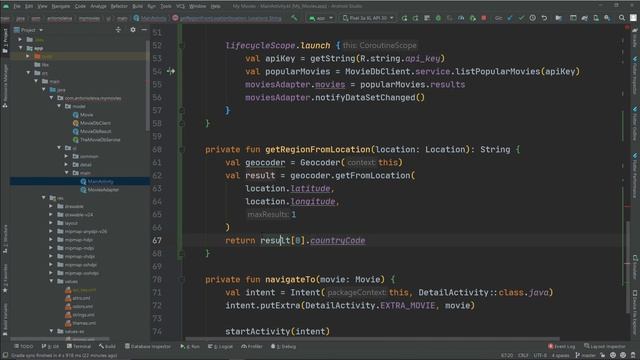Collapse the app module tree node
The image size is (640, 360).
(20, 48)
